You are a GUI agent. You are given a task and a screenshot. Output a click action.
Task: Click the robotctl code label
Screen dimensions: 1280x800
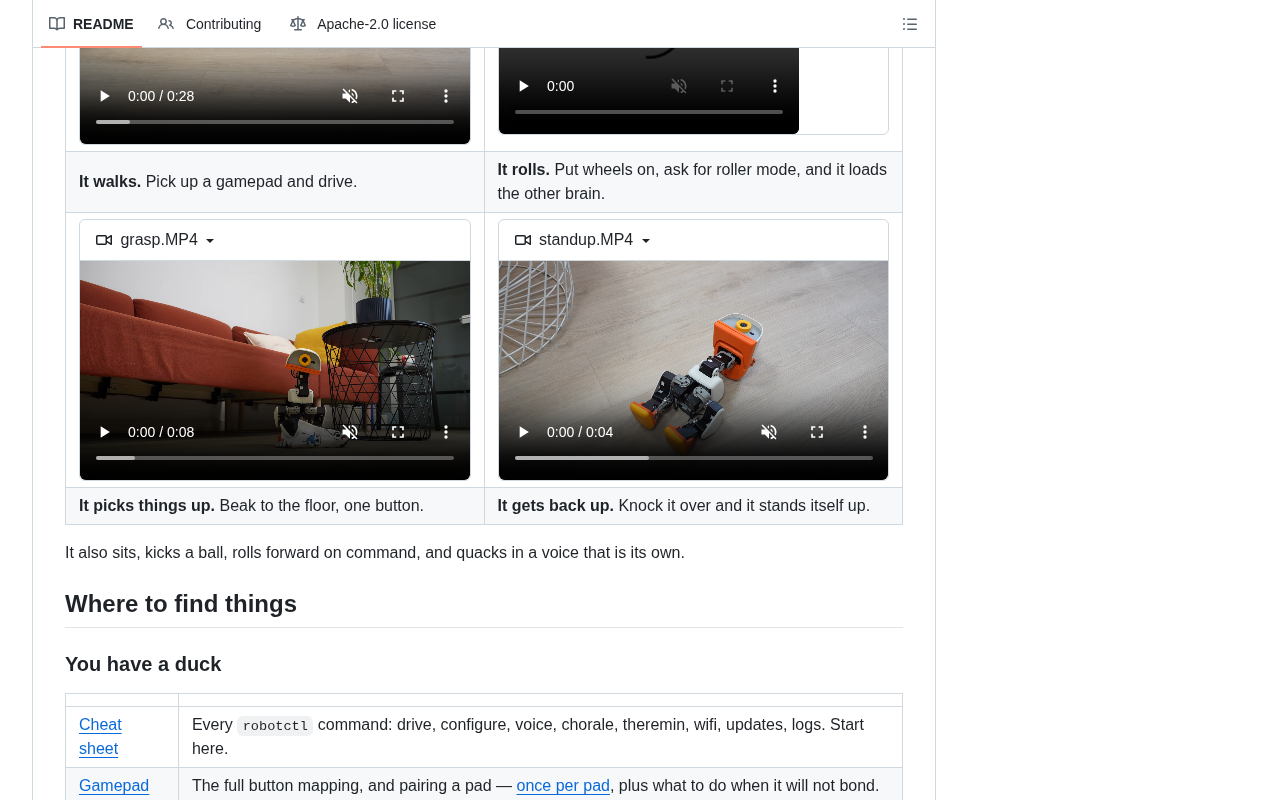pyautogui.click(x=275, y=726)
